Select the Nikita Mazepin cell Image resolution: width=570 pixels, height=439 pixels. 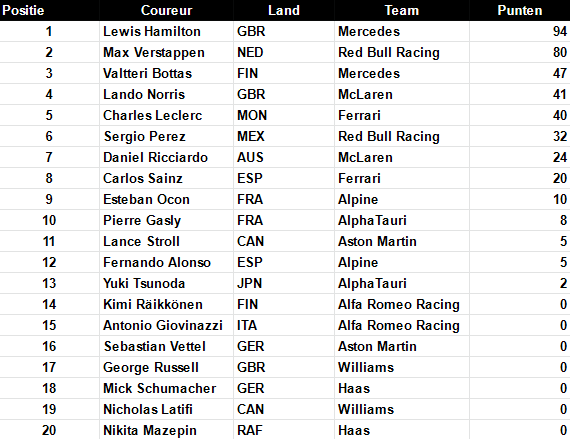click(166, 430)
